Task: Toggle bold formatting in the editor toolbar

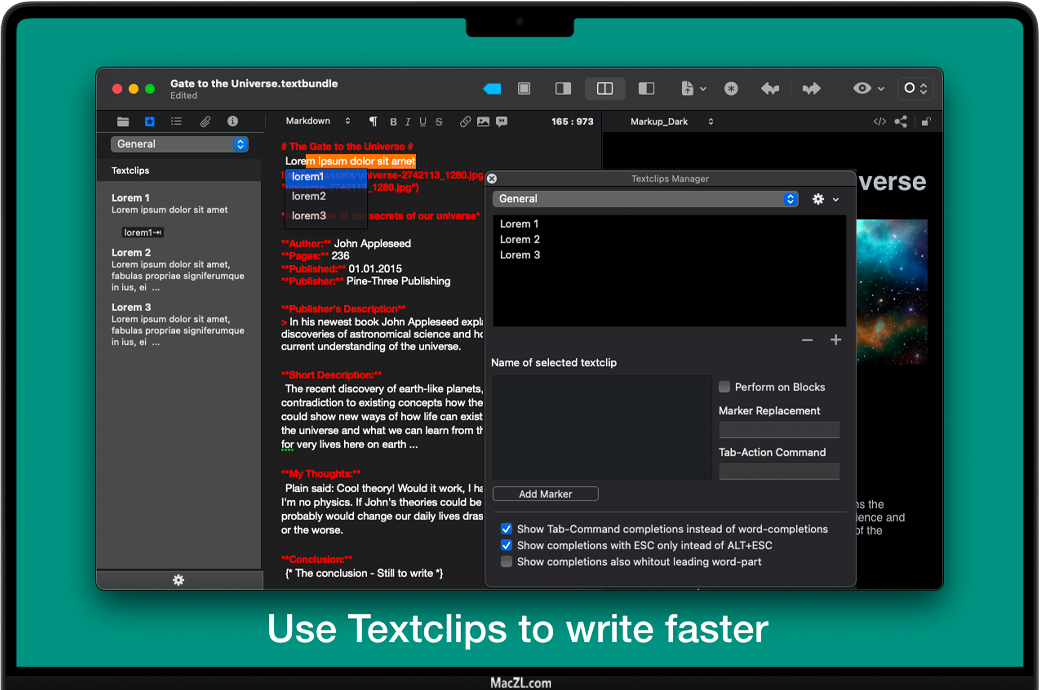Action: click(393, 122)
